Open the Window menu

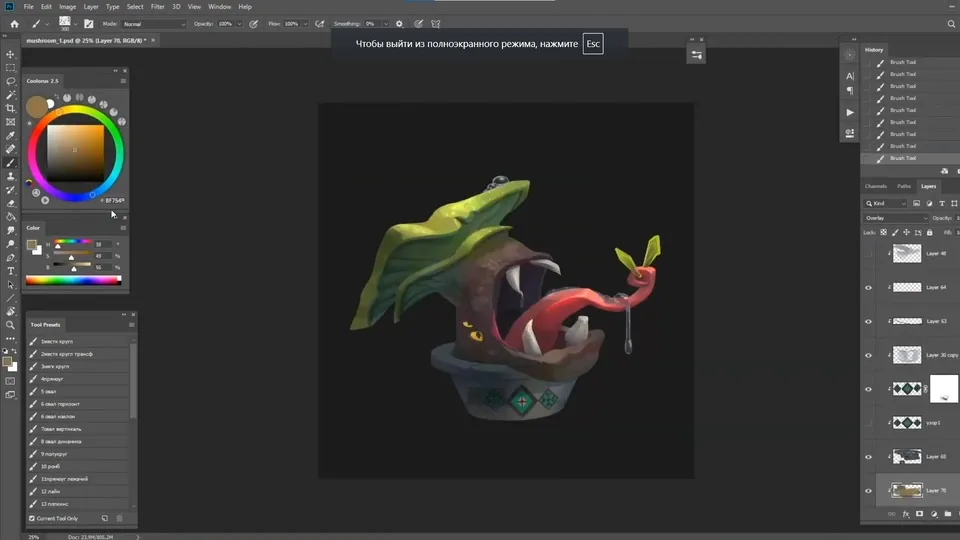tap(219, 7)
